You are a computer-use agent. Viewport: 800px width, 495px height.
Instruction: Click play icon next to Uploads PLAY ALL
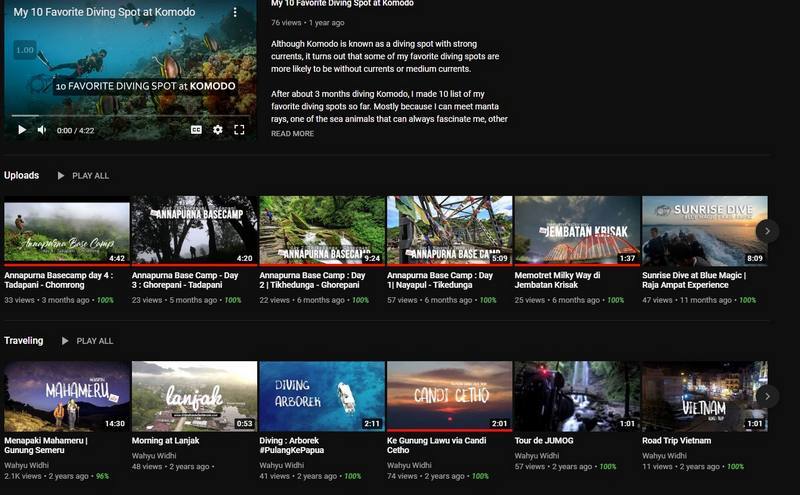tap(61, 176)
